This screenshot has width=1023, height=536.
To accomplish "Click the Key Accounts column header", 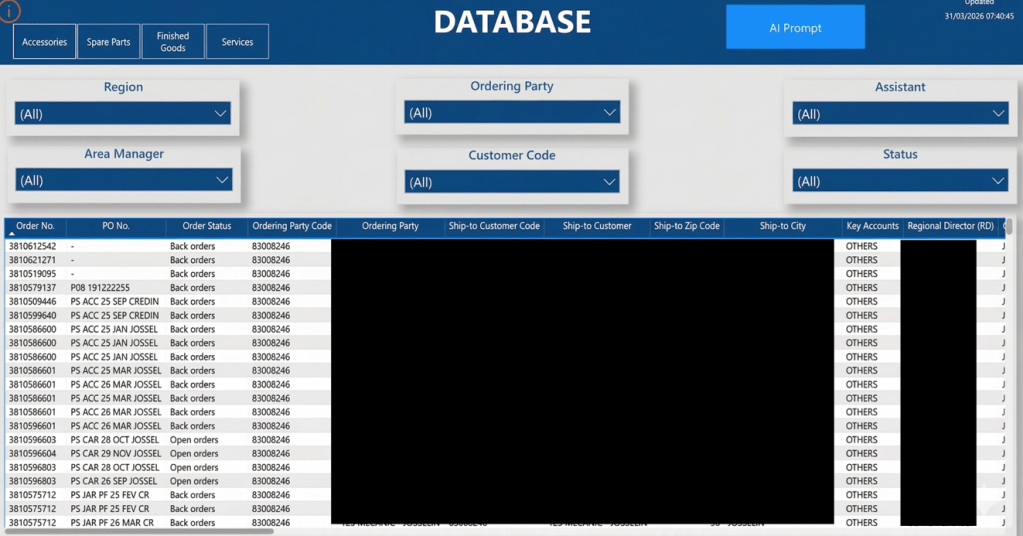I will (x=872, y=226).
